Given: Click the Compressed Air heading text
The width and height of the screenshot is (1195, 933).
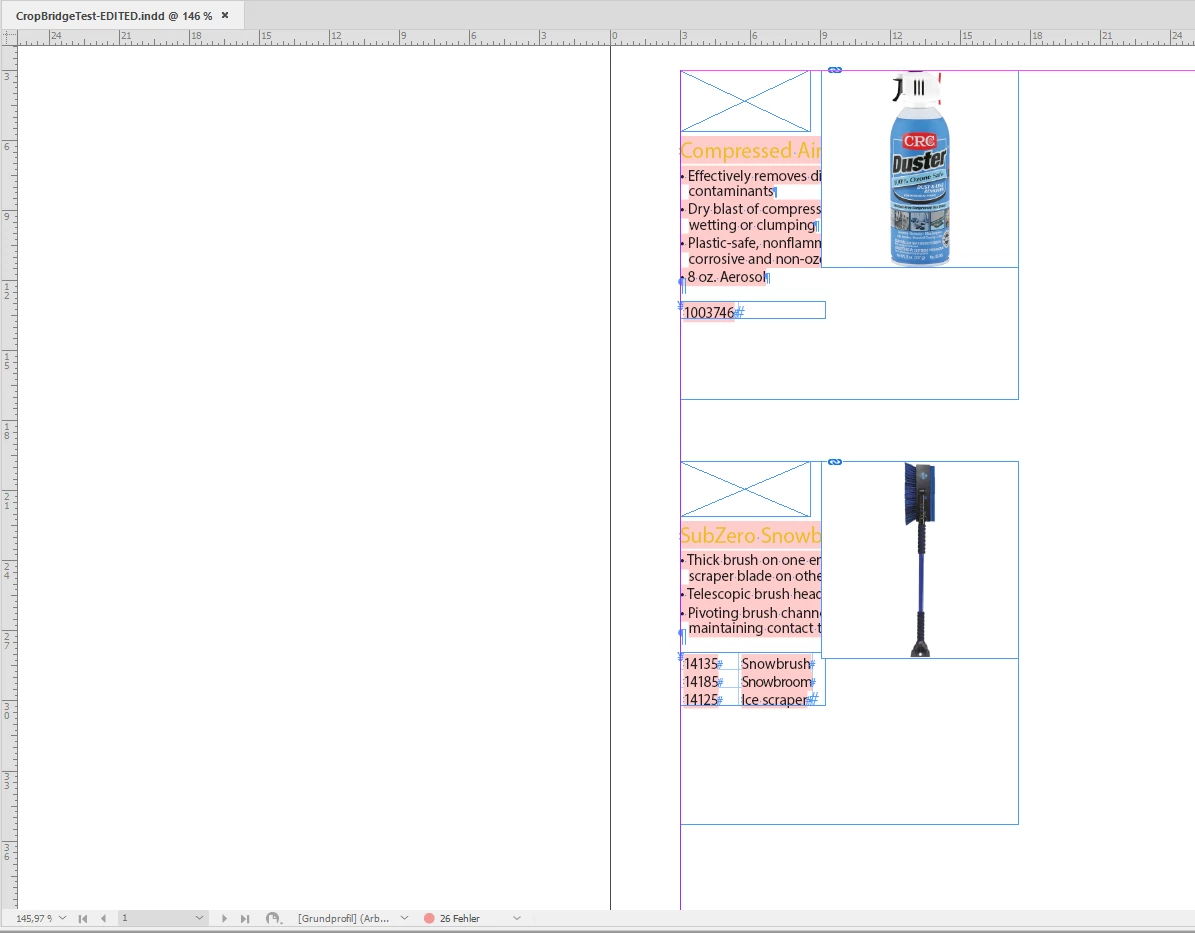Looking at the screenshot, I should (751, 150).
